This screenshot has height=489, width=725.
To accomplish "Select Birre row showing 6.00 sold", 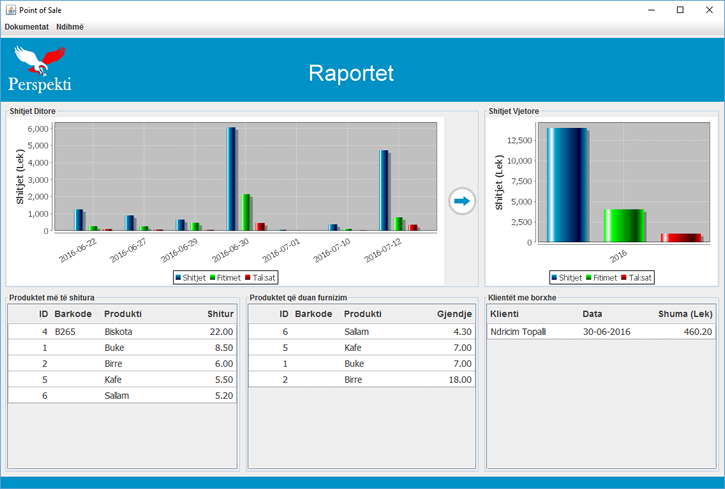I will click(122, 364).
